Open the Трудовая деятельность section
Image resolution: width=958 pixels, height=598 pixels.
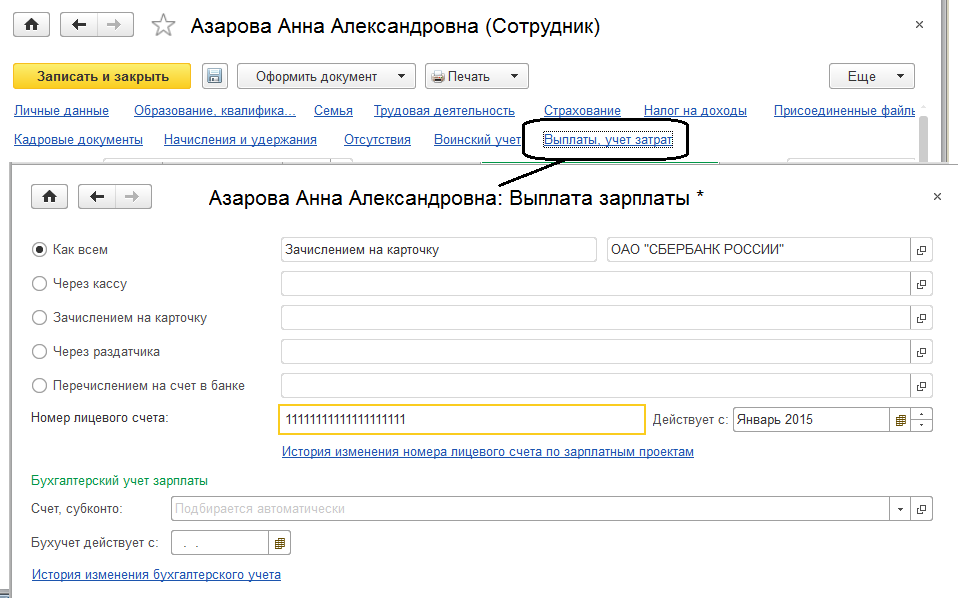tap(444, 111)
